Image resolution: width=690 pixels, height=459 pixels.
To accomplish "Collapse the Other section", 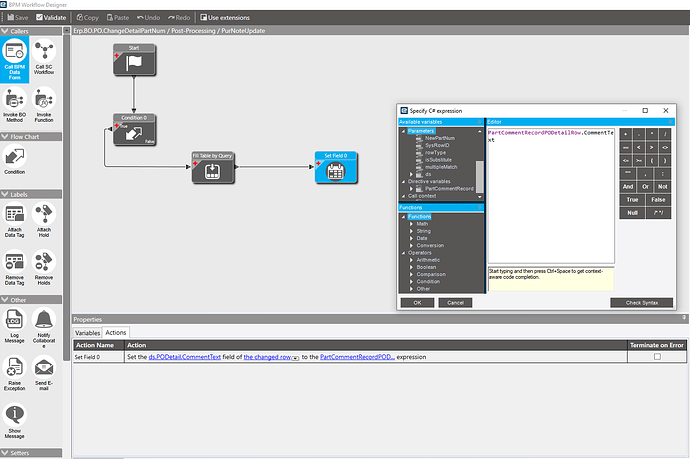I will coord(5,300).
